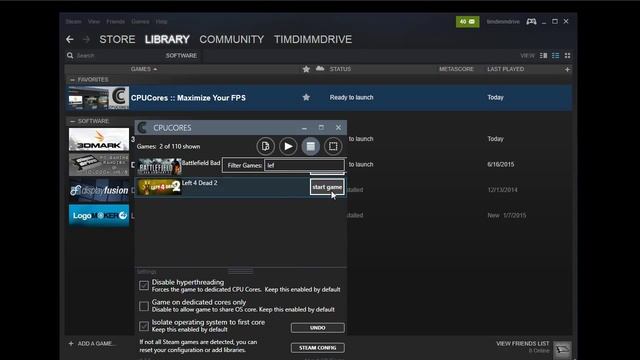Image resolution: width=640 pixels, height=360 pixels.
Task: Click the highlighted list-window icon in CPUCores toolbar
Action: pyautogui.click(x=311, y=146)
